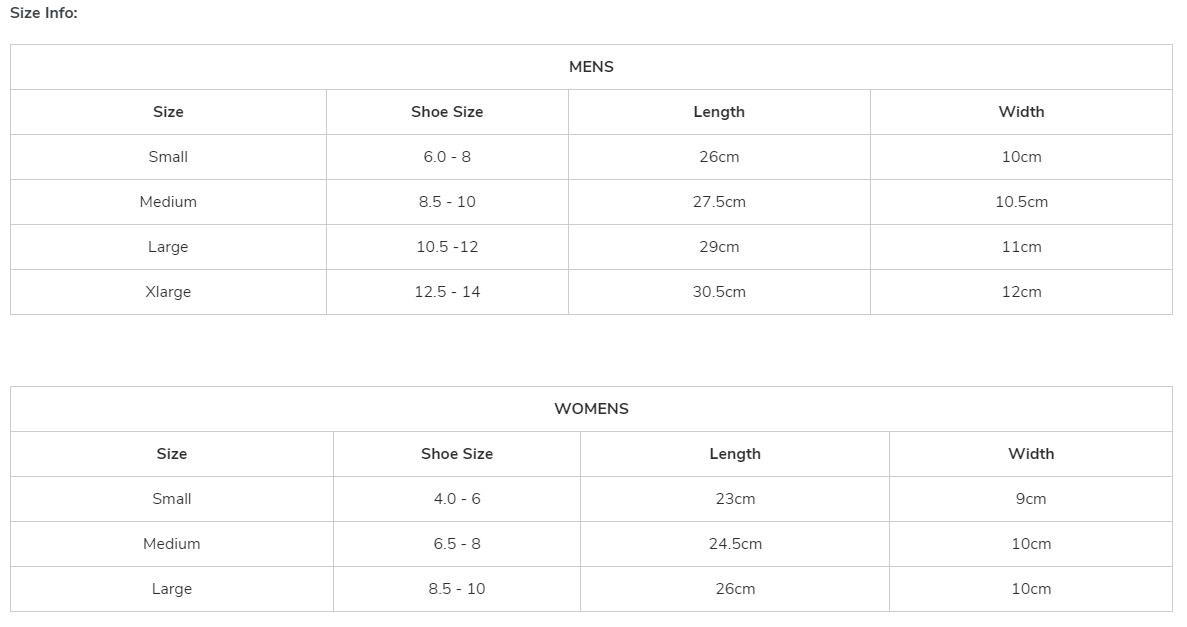
Task: Click the 6.0 - 8 shoe size cell
Action: click(447, 157)
